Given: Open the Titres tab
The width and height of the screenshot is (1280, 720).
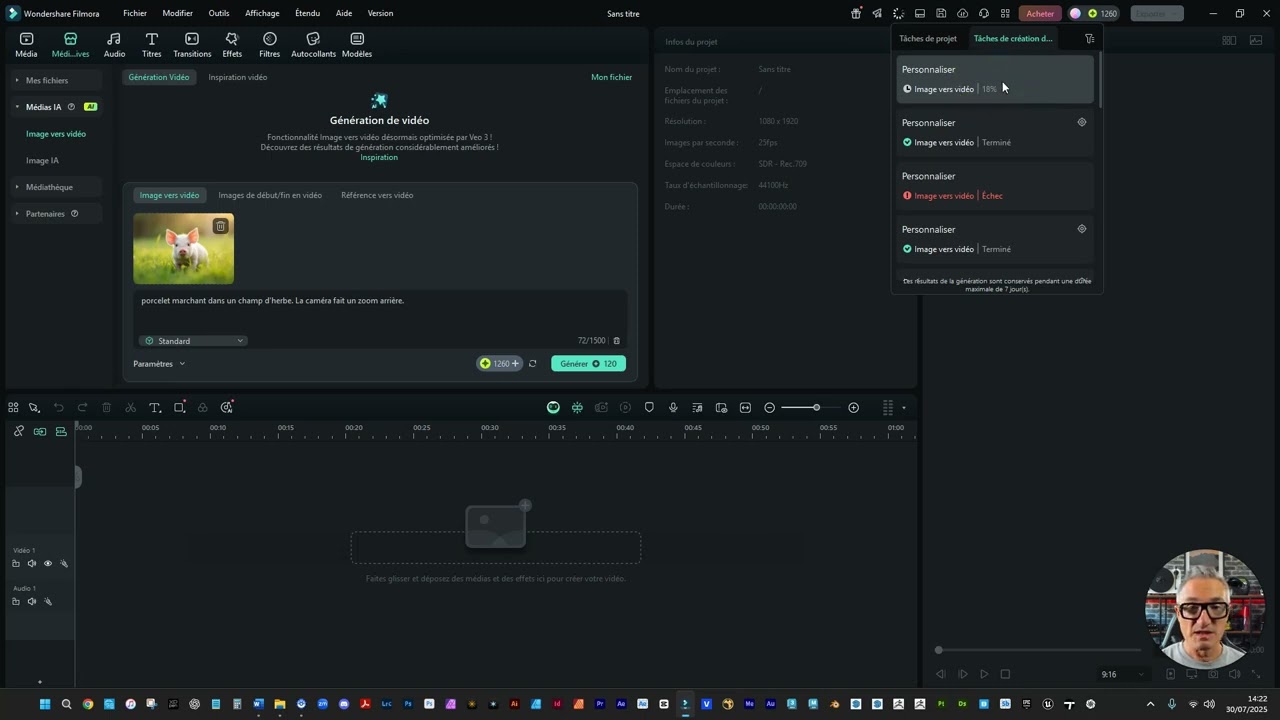Looking at the screenshot, I should pyautogui.click(x=151, y=45).
